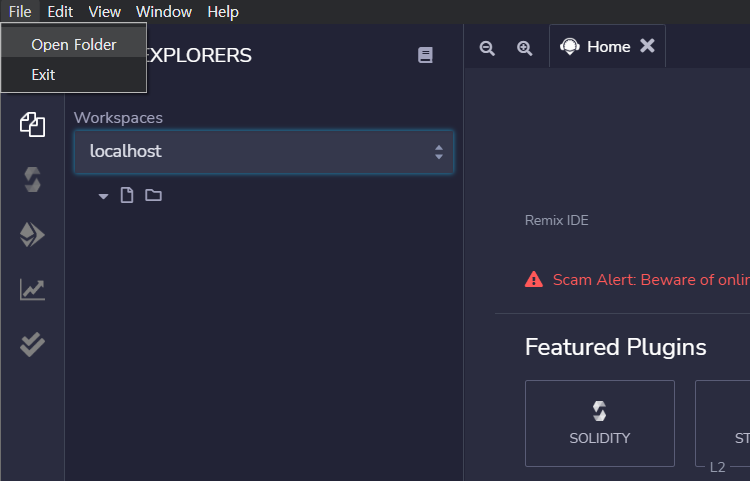Choose Exit from File menu
Image resolution: width=750 pixels, height=481 pixels.
pyautogui.click(x=74, y=75)
